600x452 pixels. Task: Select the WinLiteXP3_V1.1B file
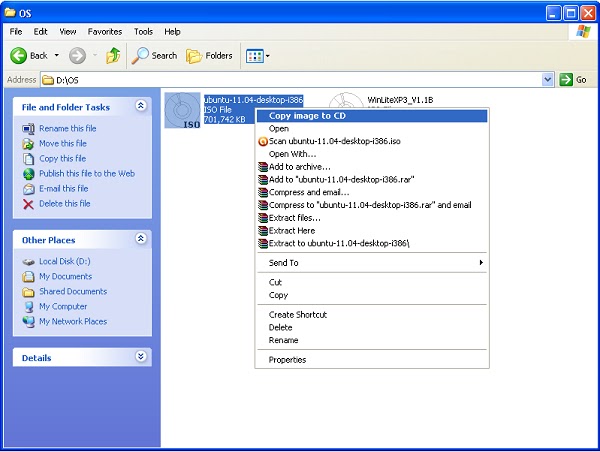400,100
